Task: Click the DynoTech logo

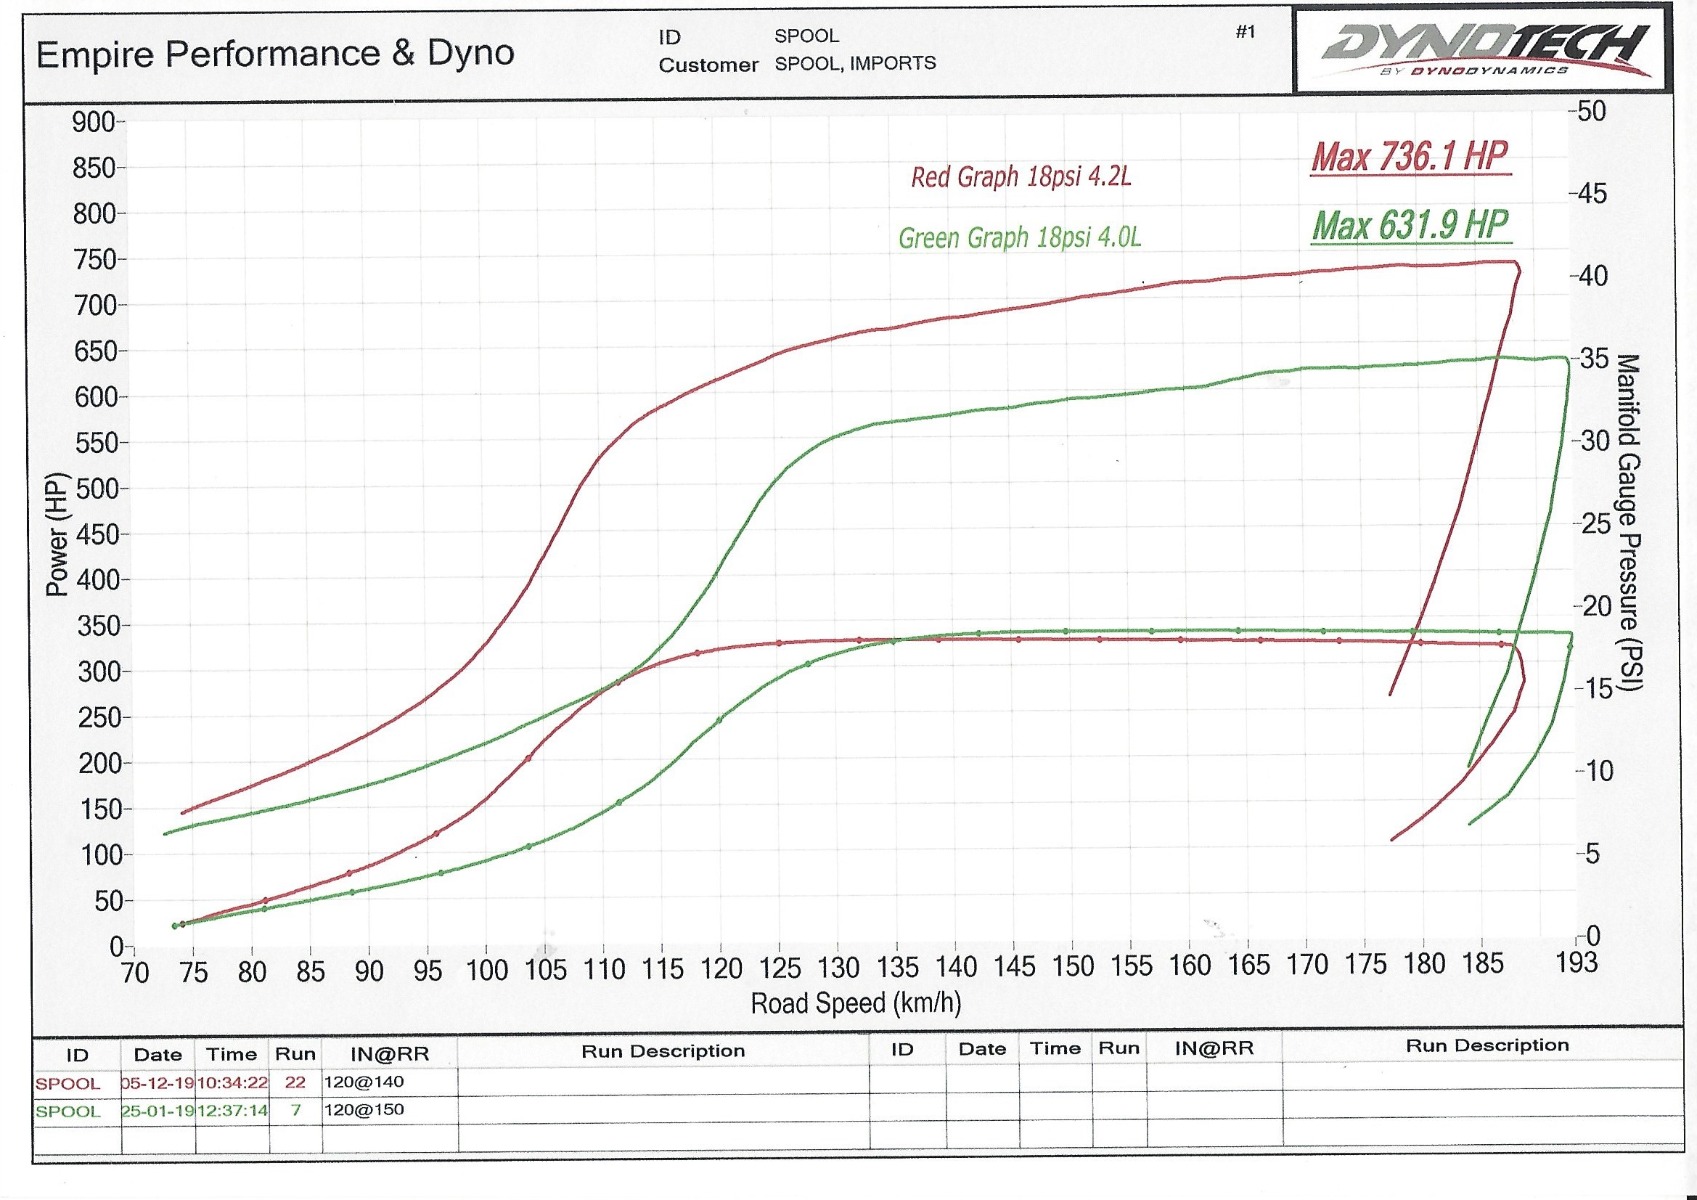Action: click(x=1484, y=49)
